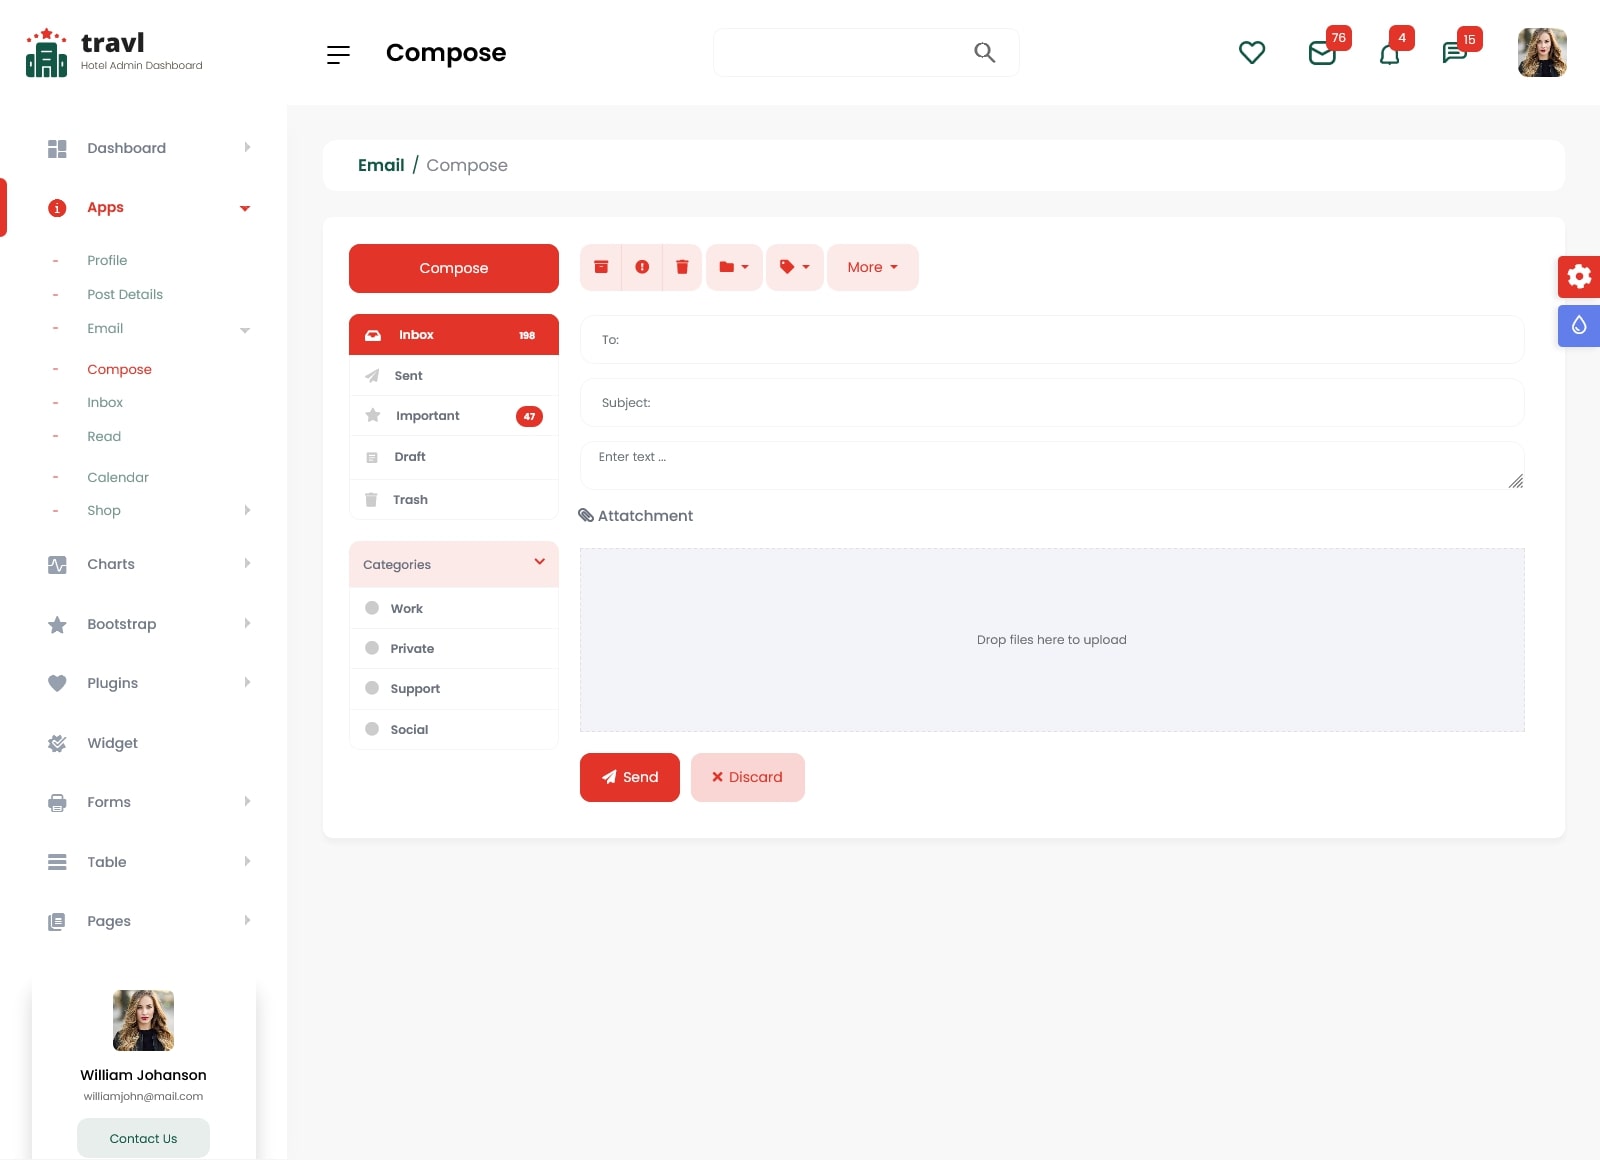Click the Discard button
Image resolution: width=1600 pixels, height=1160 pixels.
(747, 777)
